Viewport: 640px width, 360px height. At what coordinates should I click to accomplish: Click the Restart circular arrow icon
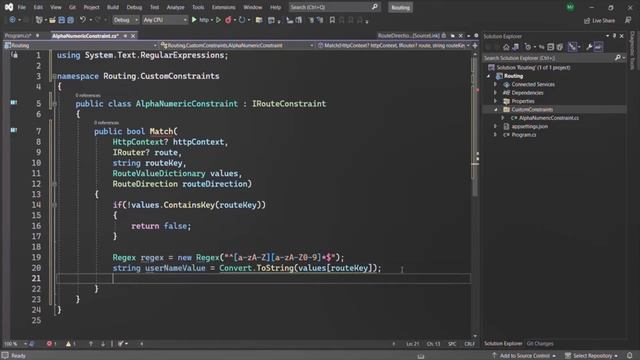242,20
